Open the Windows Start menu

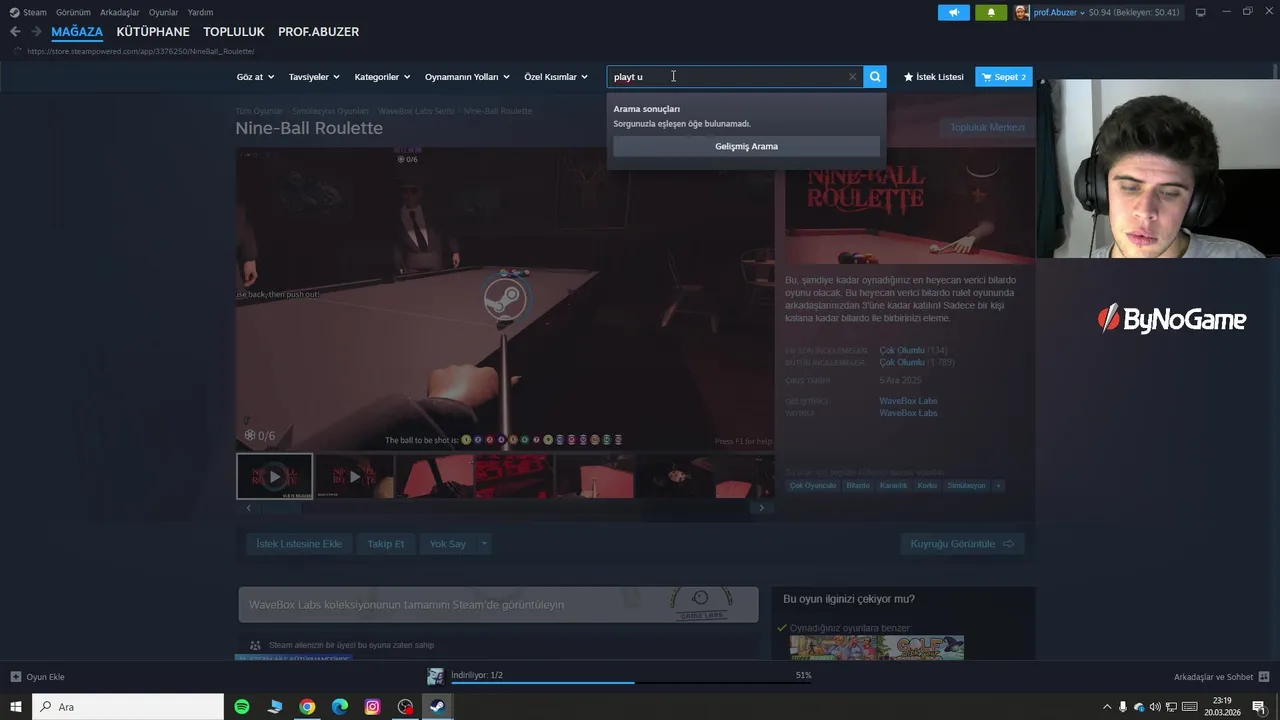click(x=16, y=707)
